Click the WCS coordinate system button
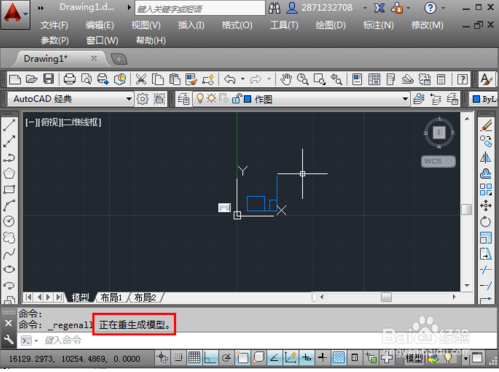Viewport: 499px width, 372px height. coord(438,162)
